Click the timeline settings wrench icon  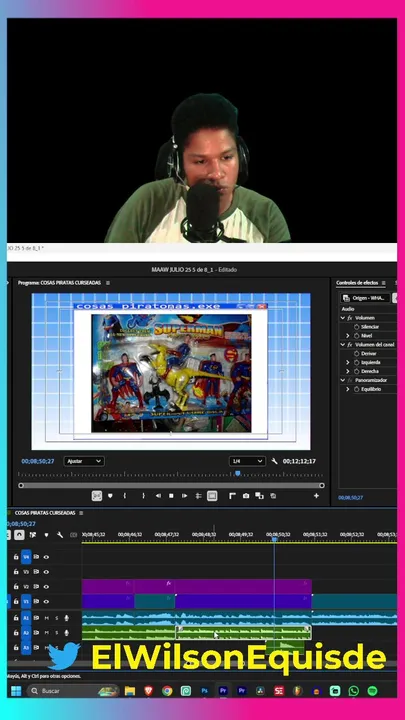(60, 535)
